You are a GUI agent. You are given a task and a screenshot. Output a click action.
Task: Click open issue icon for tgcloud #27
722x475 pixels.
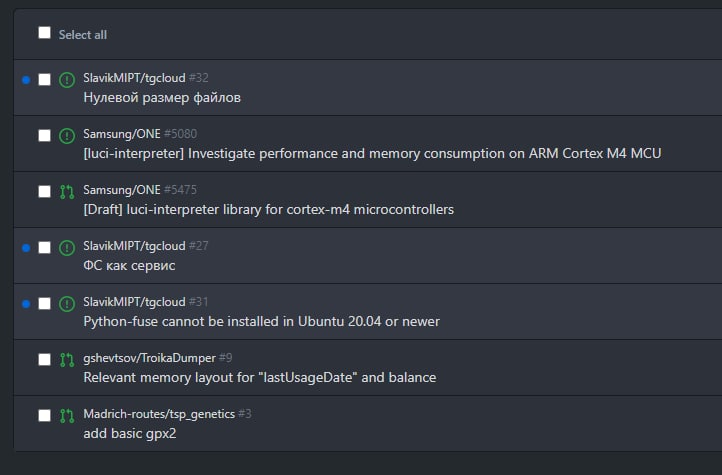pos(67,248)
